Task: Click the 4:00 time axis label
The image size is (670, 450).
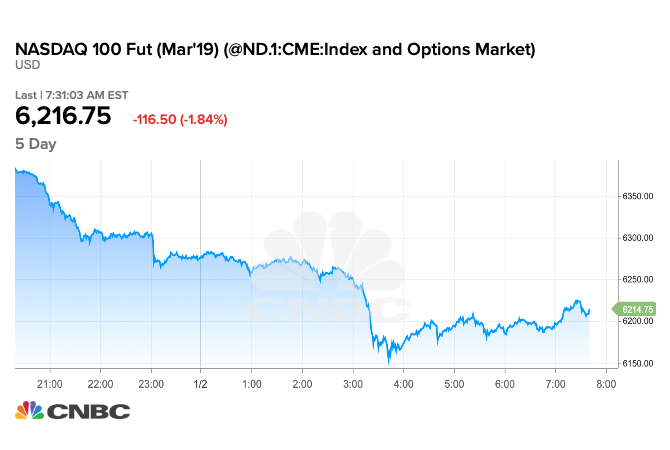Action: (404, 383)
